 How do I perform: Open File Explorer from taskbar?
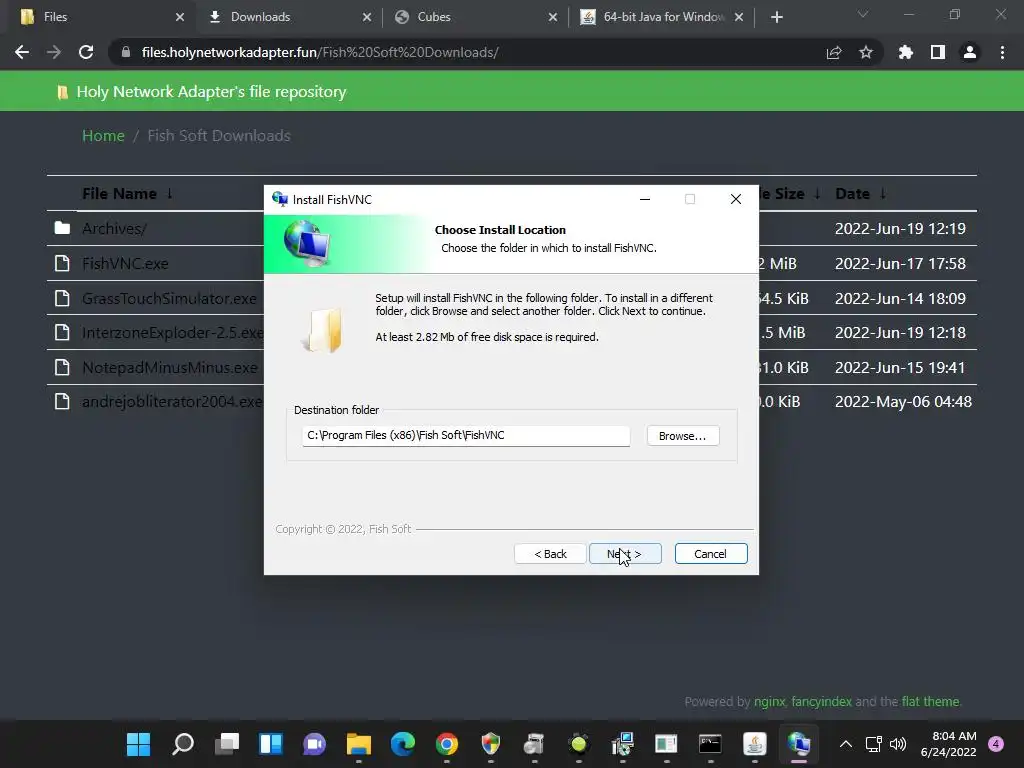pos(359,744)
